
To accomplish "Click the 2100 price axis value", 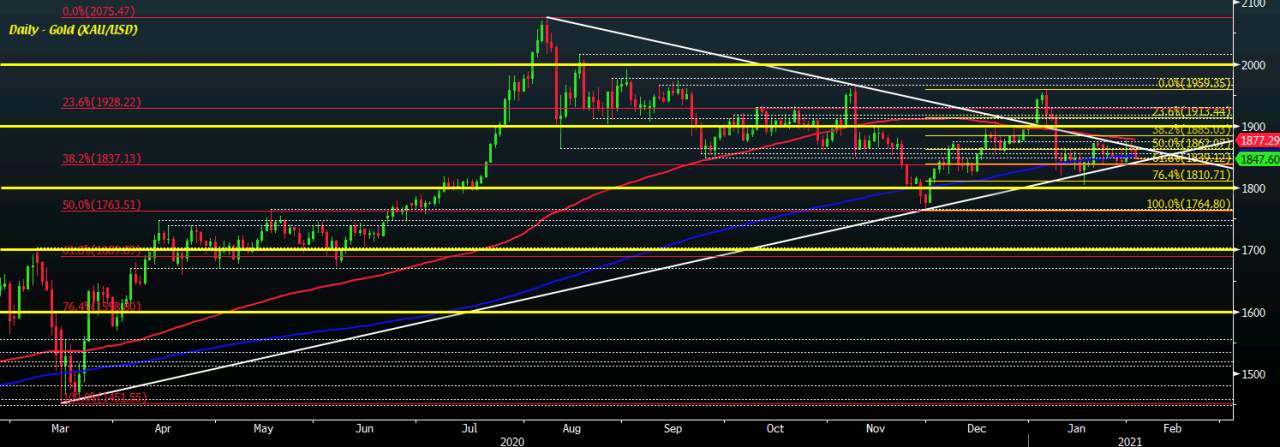I will click(x=1255, y=4).
